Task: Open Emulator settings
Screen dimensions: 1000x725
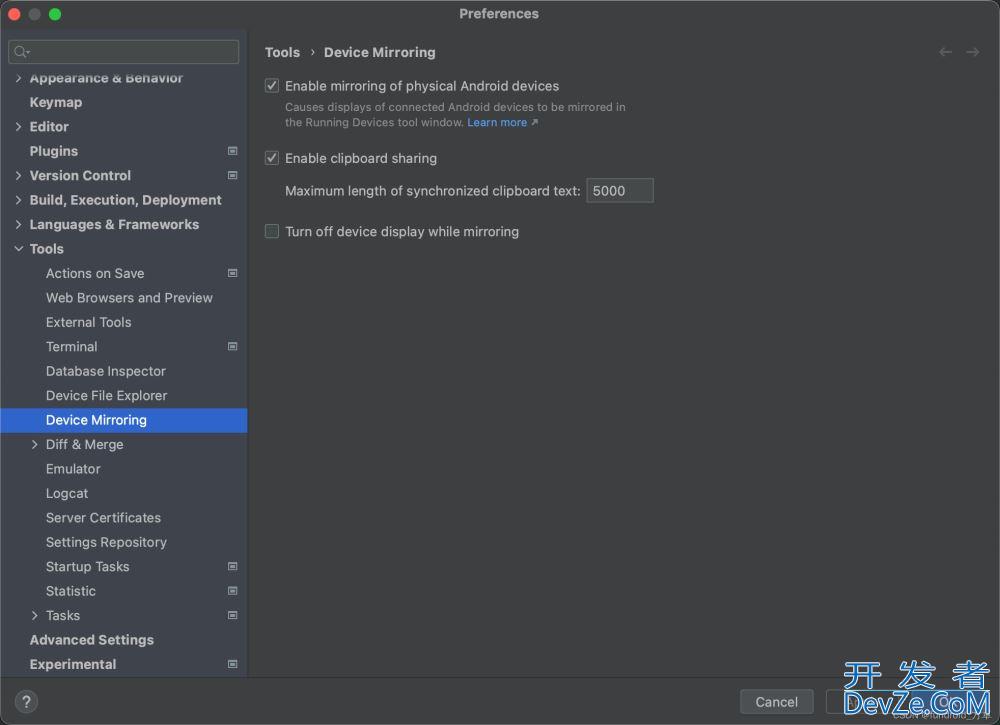Action: point(73,469)
